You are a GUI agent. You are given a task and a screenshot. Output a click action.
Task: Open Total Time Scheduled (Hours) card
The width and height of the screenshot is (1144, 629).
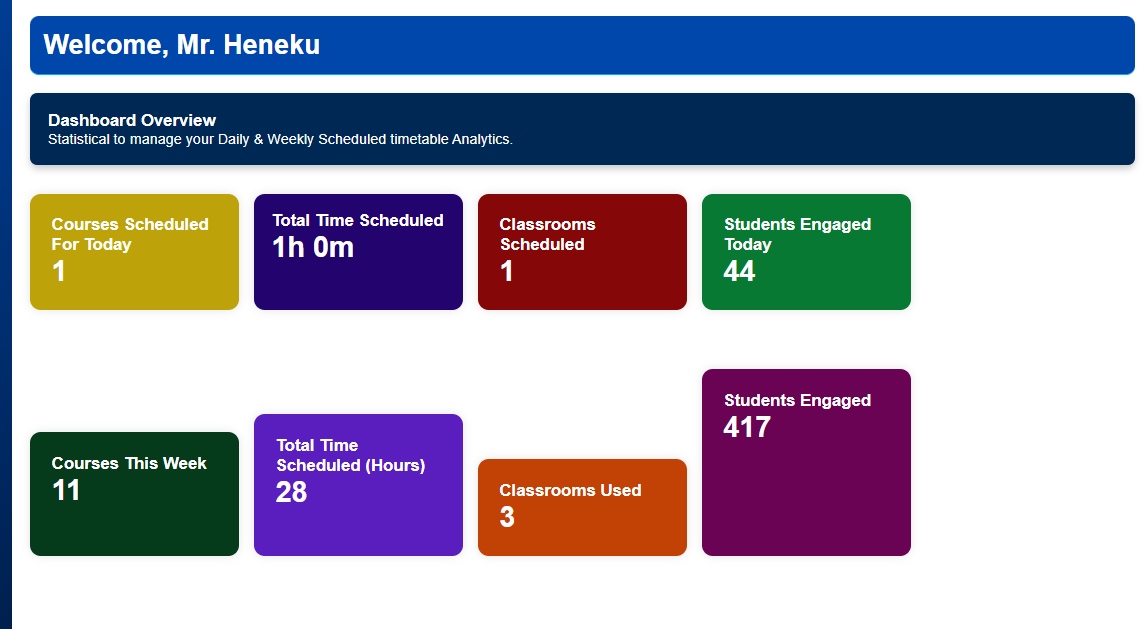tap(358, 485)
